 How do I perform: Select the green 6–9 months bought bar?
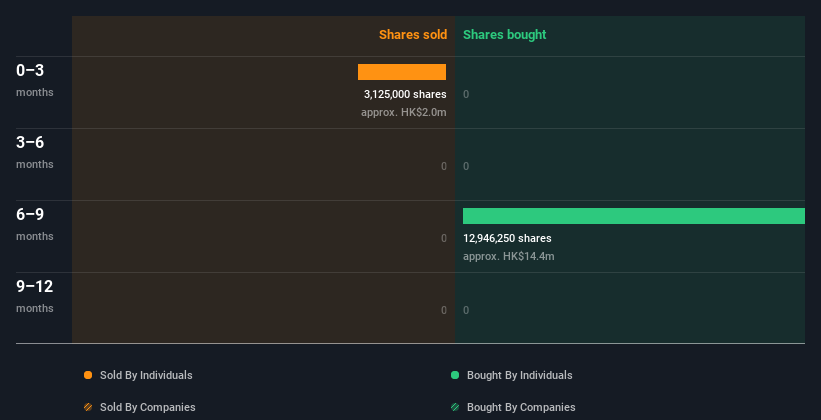tap(634, 216)
